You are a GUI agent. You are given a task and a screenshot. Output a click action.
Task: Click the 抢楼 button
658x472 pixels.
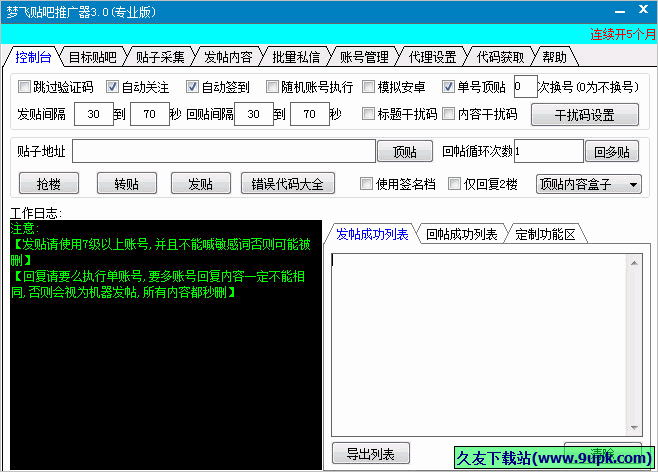tap(49, 183)
